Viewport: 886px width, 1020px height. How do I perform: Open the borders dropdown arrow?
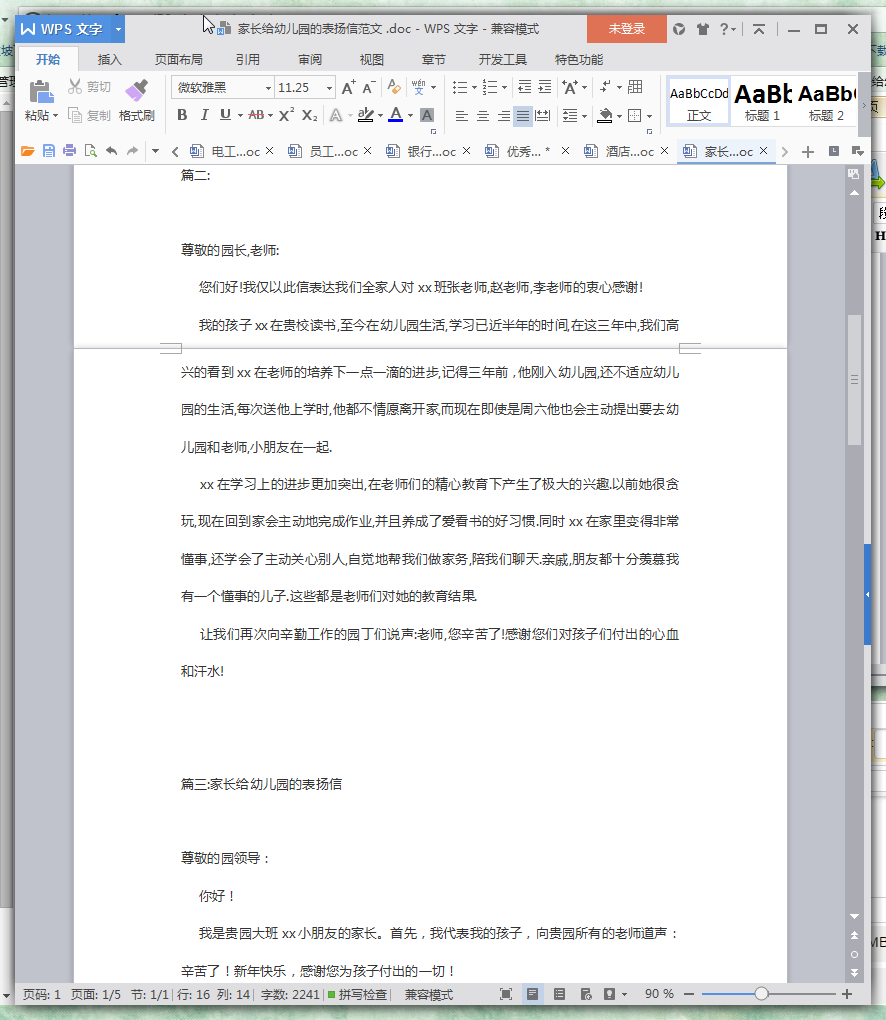(649, 116)
